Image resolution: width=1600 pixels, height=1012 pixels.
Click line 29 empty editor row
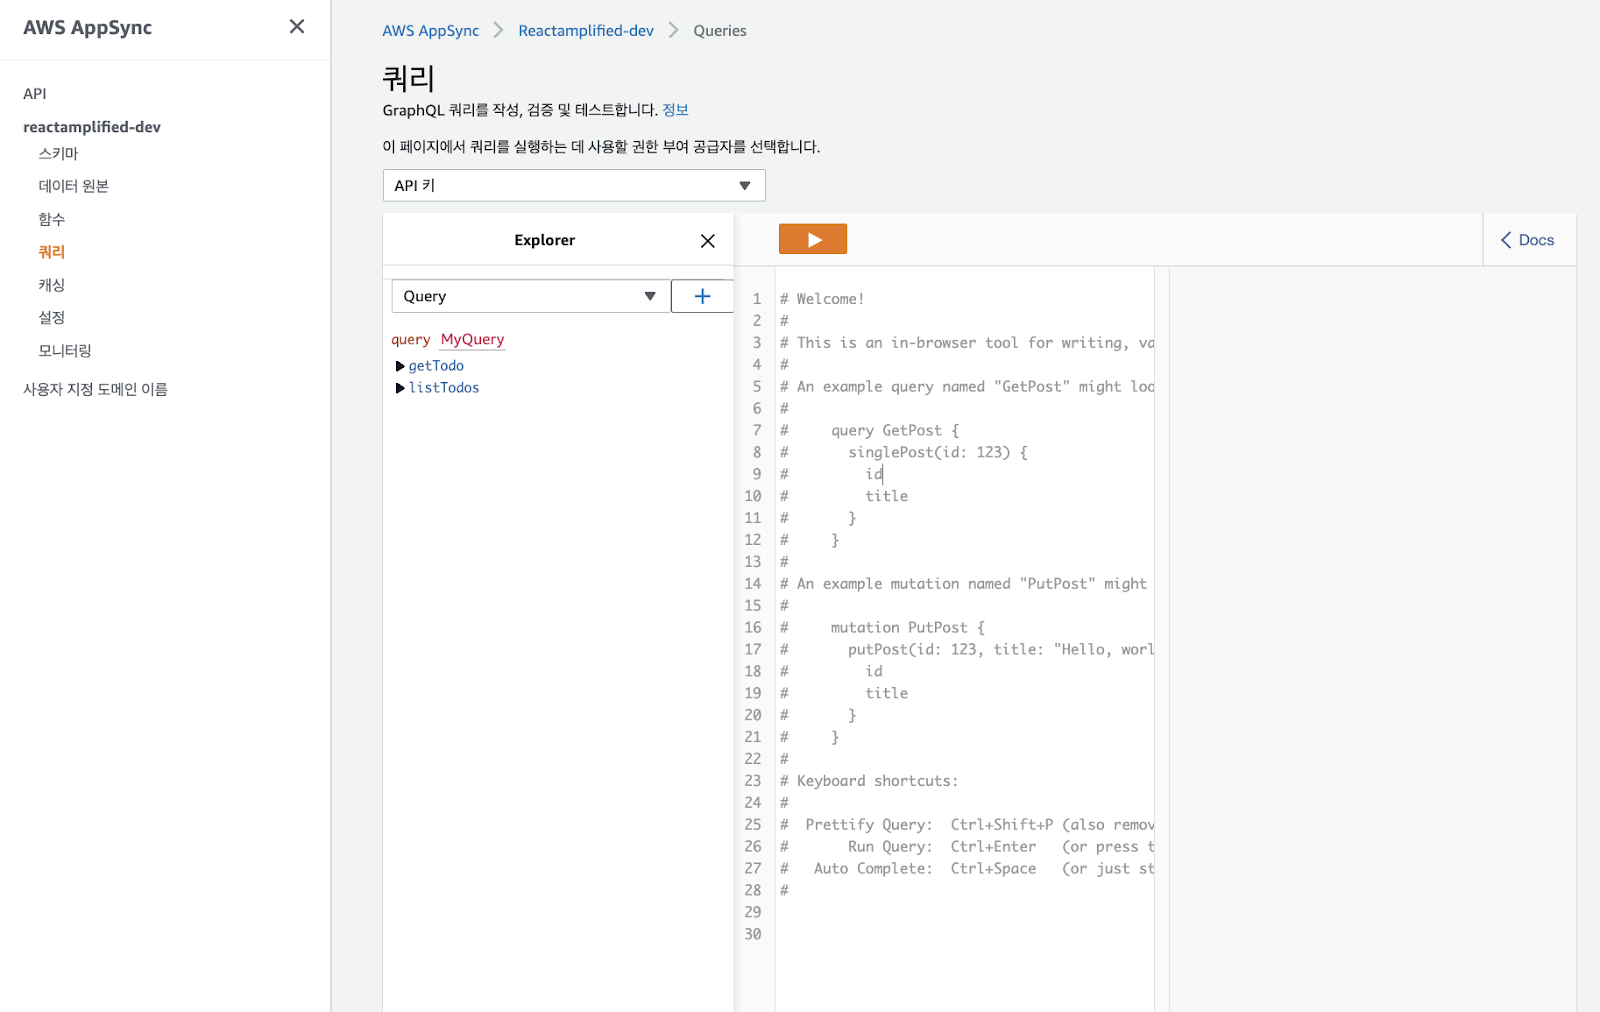(965, 912)
